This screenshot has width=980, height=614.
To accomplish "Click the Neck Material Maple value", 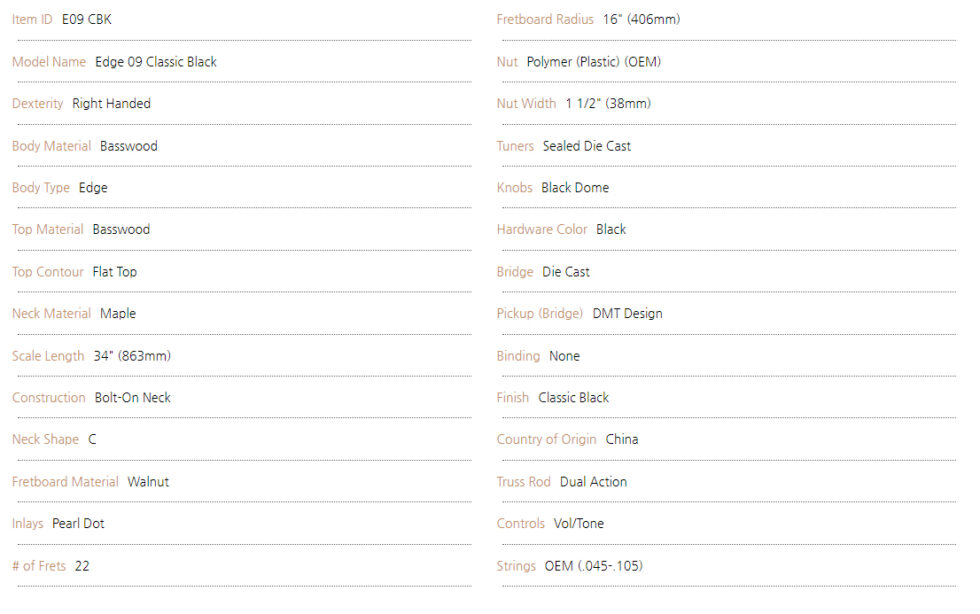I will pos(118,314).
